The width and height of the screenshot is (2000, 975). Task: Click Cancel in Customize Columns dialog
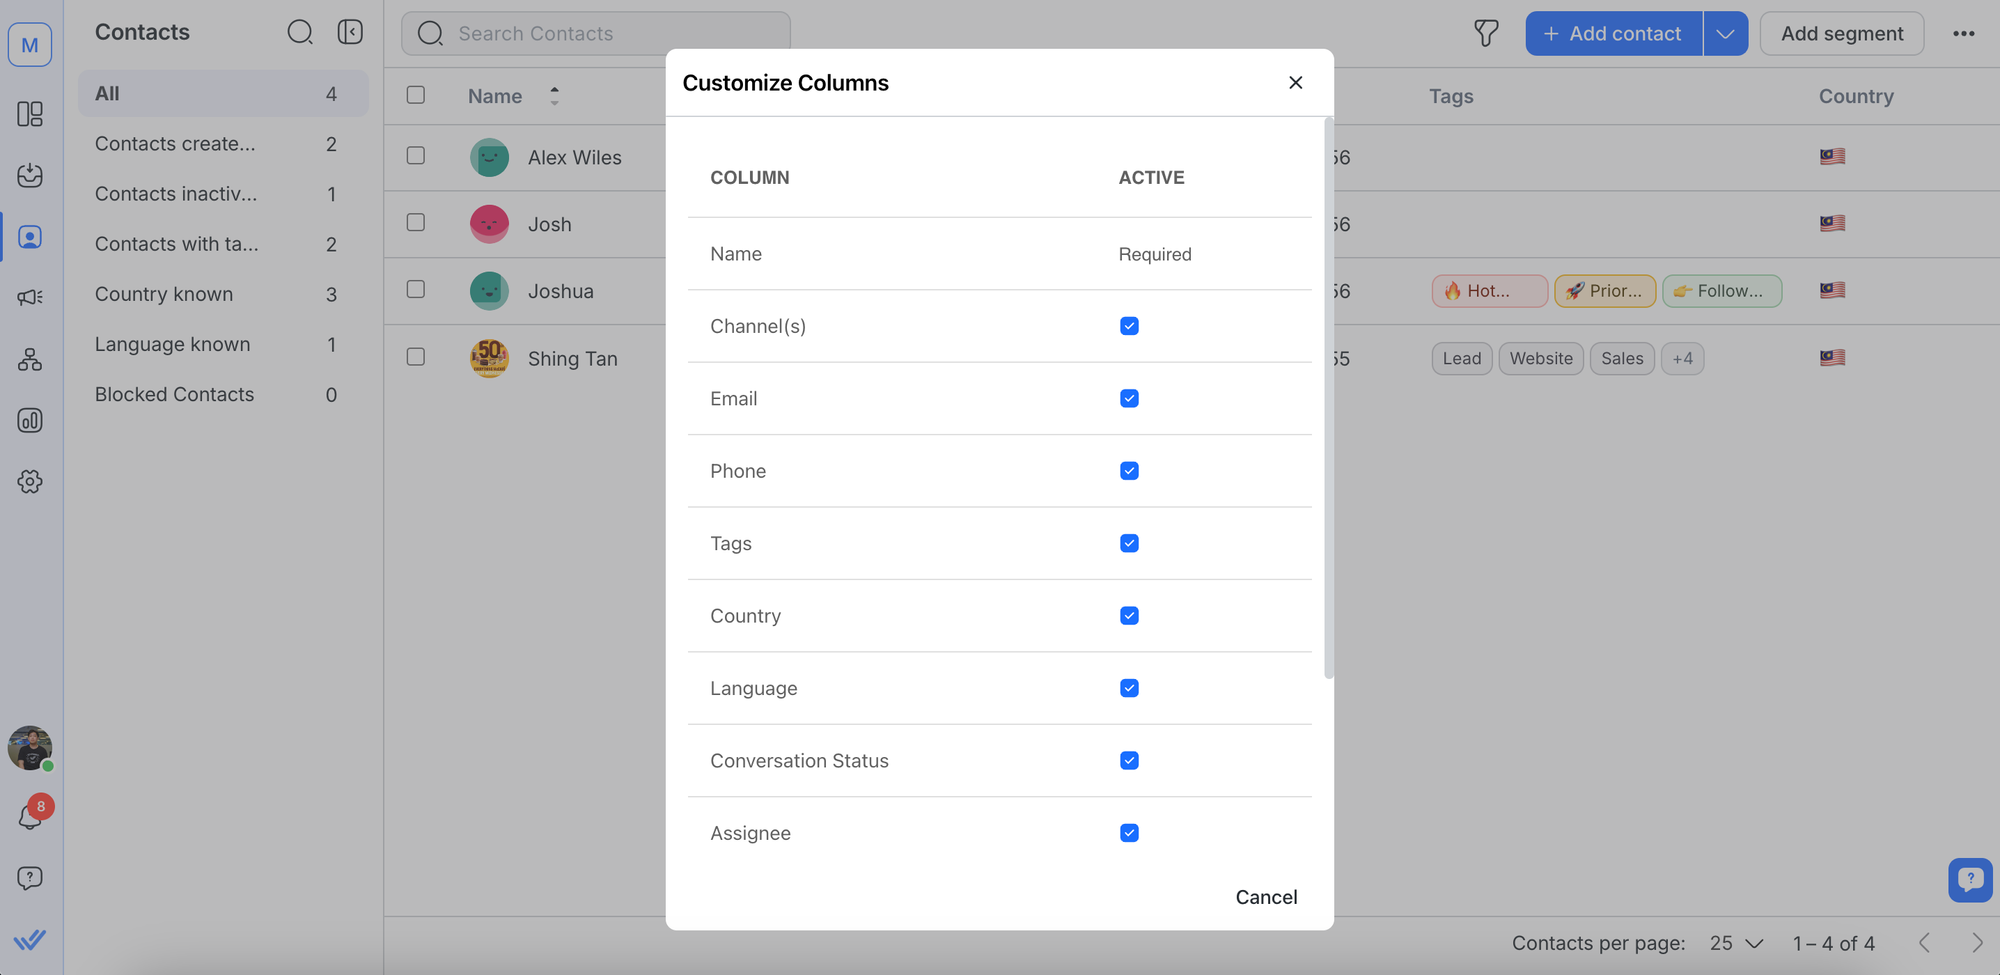[x=1266, y=897]
